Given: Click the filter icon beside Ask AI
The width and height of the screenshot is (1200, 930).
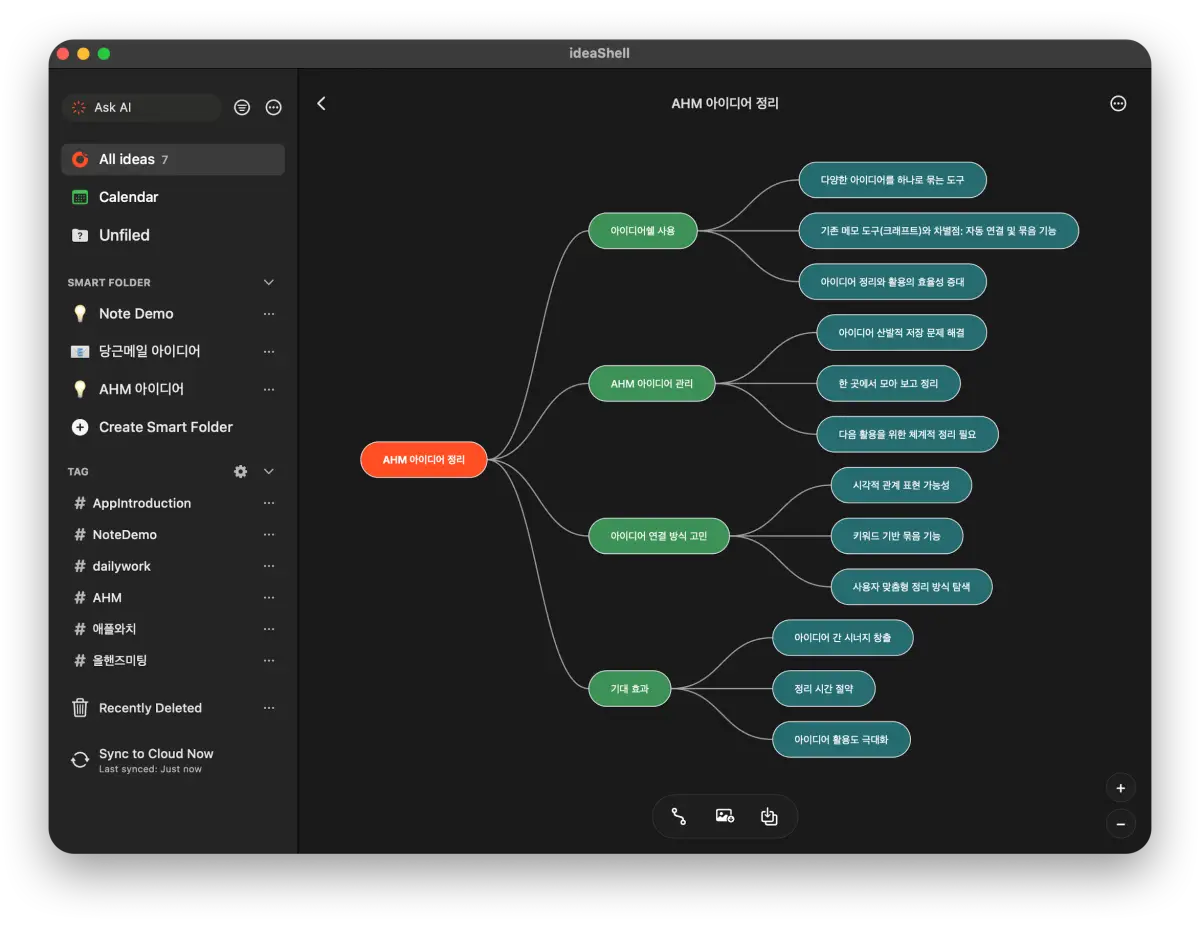Looking at the screenshot, I should [x=242, y=108].
